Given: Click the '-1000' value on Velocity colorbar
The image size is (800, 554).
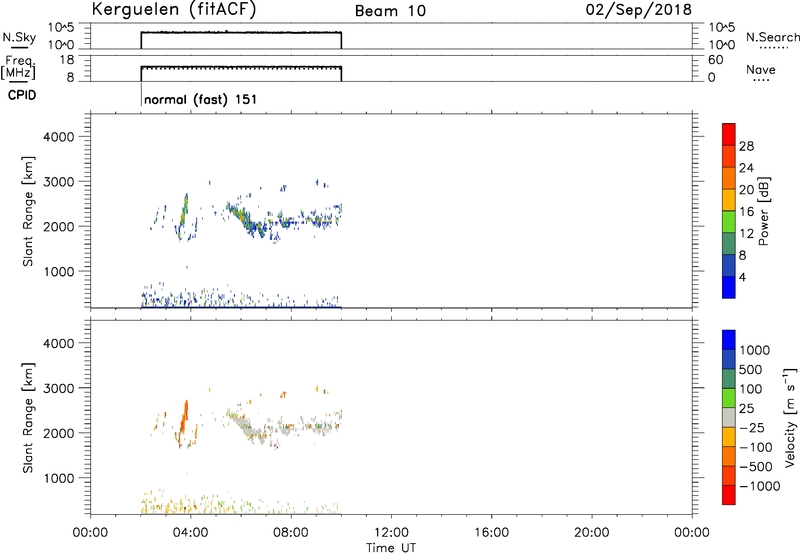Looking at the screenshot, I should (760, 486).
